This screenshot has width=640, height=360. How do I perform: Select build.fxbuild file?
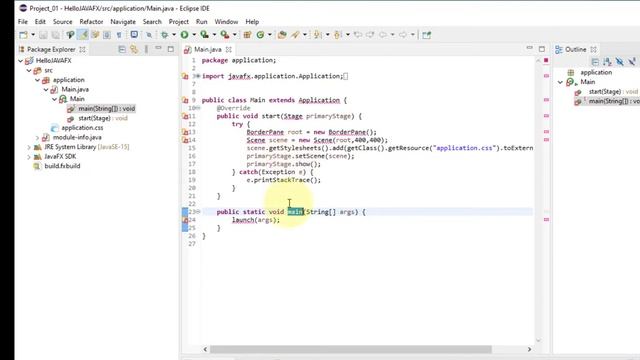(x=62, y=166)
